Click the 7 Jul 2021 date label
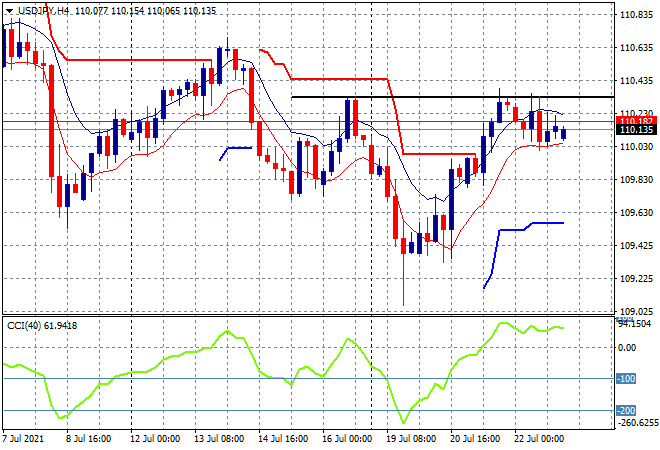Viewport: 660px width, 450px height. tap(23, 439)
